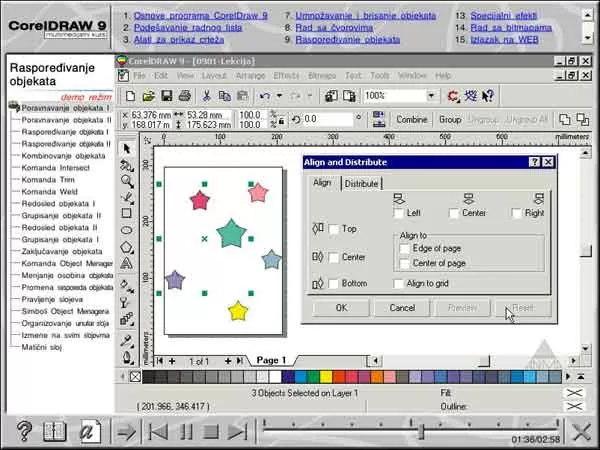
Task: Enable Edge of page option
Action: [404, 249]
